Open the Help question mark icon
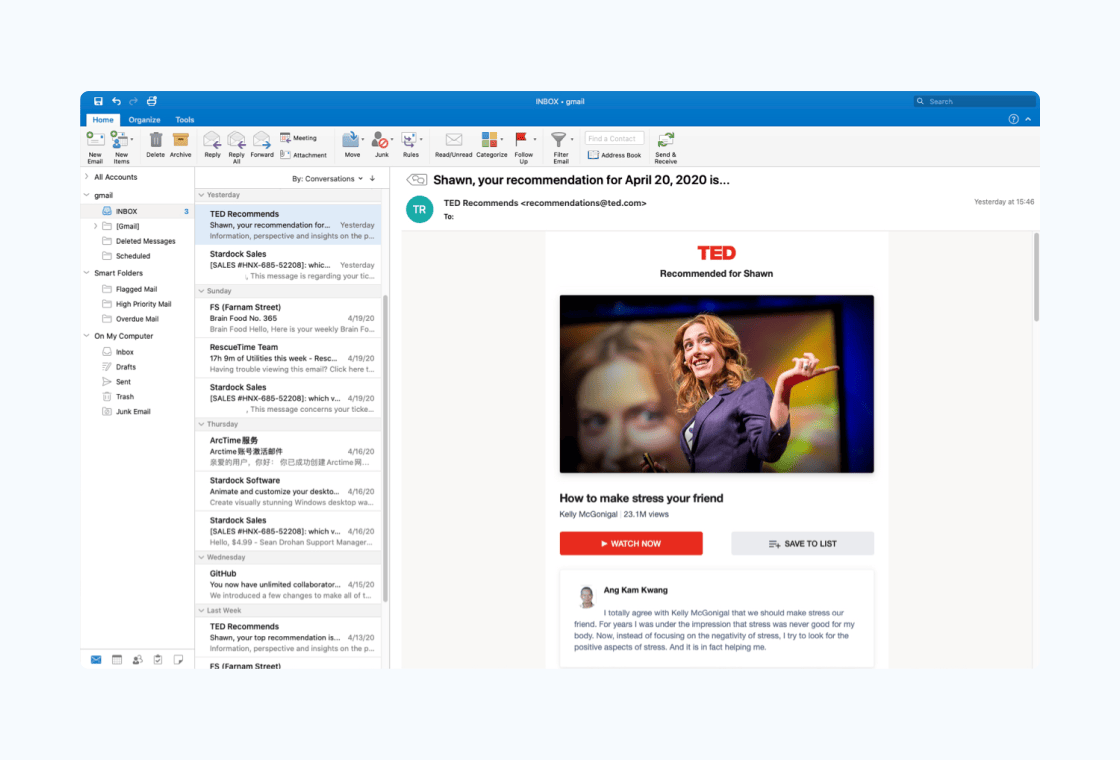Viewport: 1120px width, 760px height. pos(1013,119)
